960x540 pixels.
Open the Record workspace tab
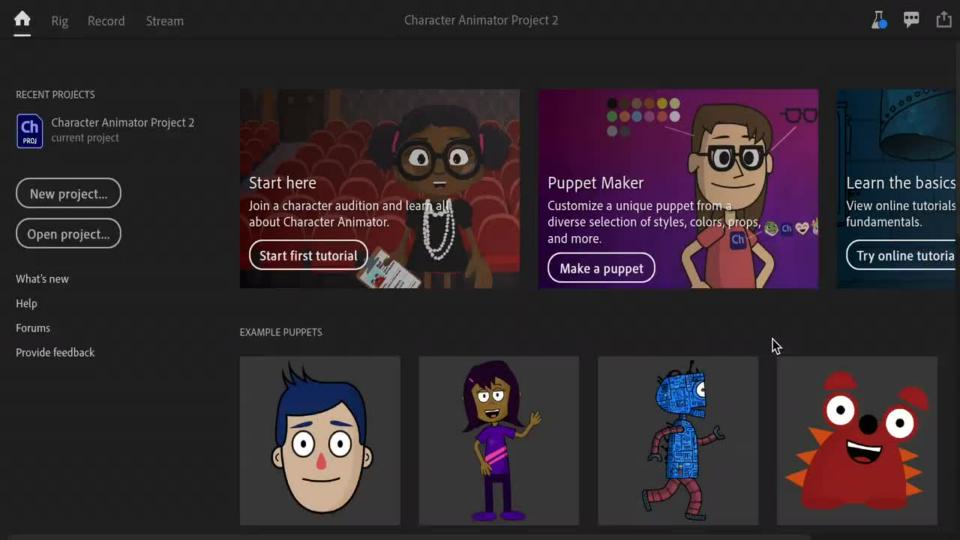(x=107, y=21)
